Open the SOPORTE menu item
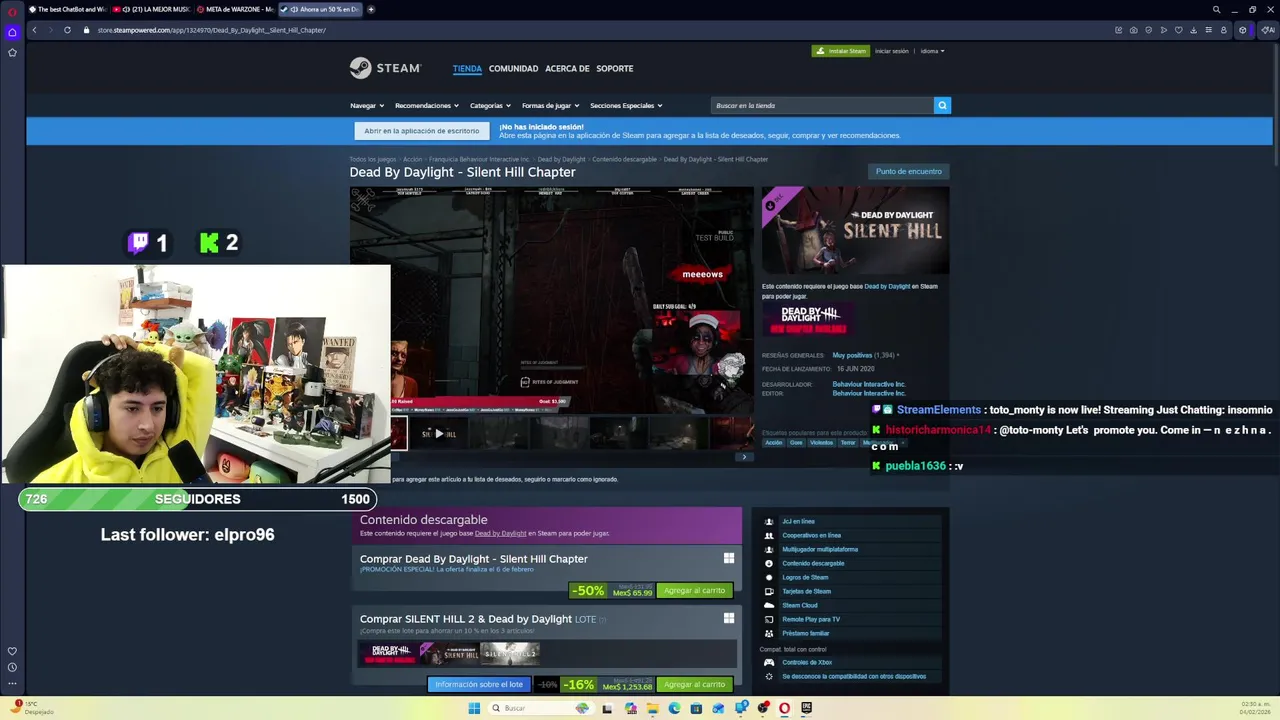 click(614, 68)
